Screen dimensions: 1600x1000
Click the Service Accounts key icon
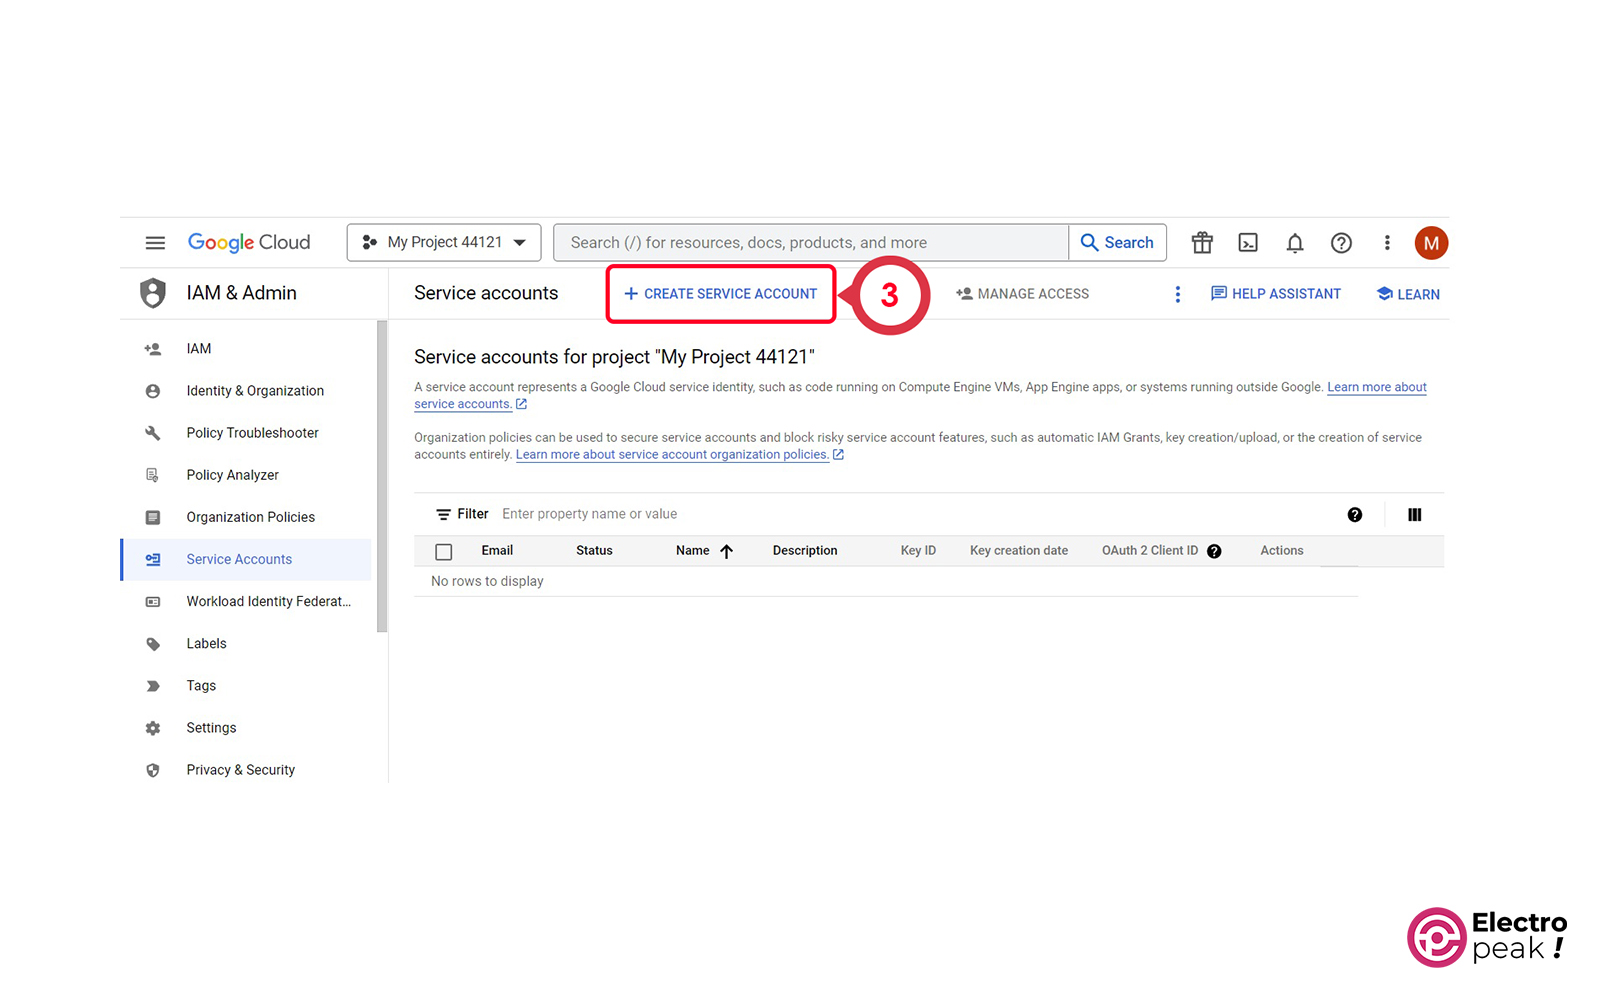pos(153,560)
